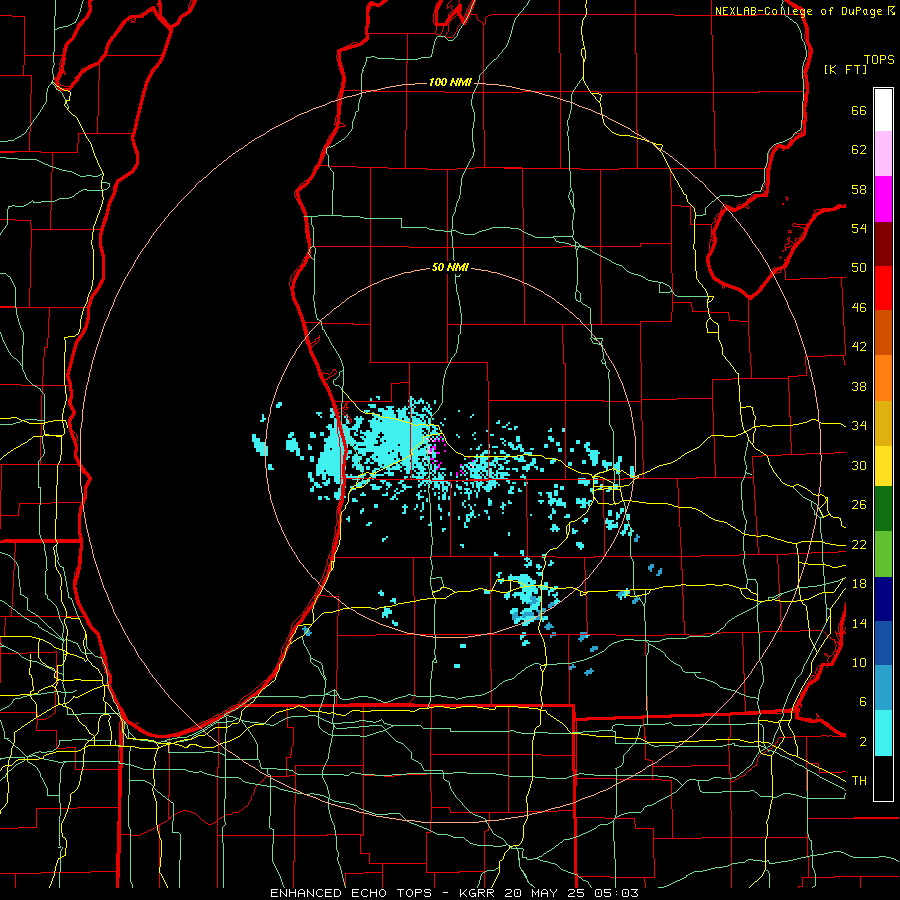Click the '10' legend value label
900x900 pixels.
[859, 662]
